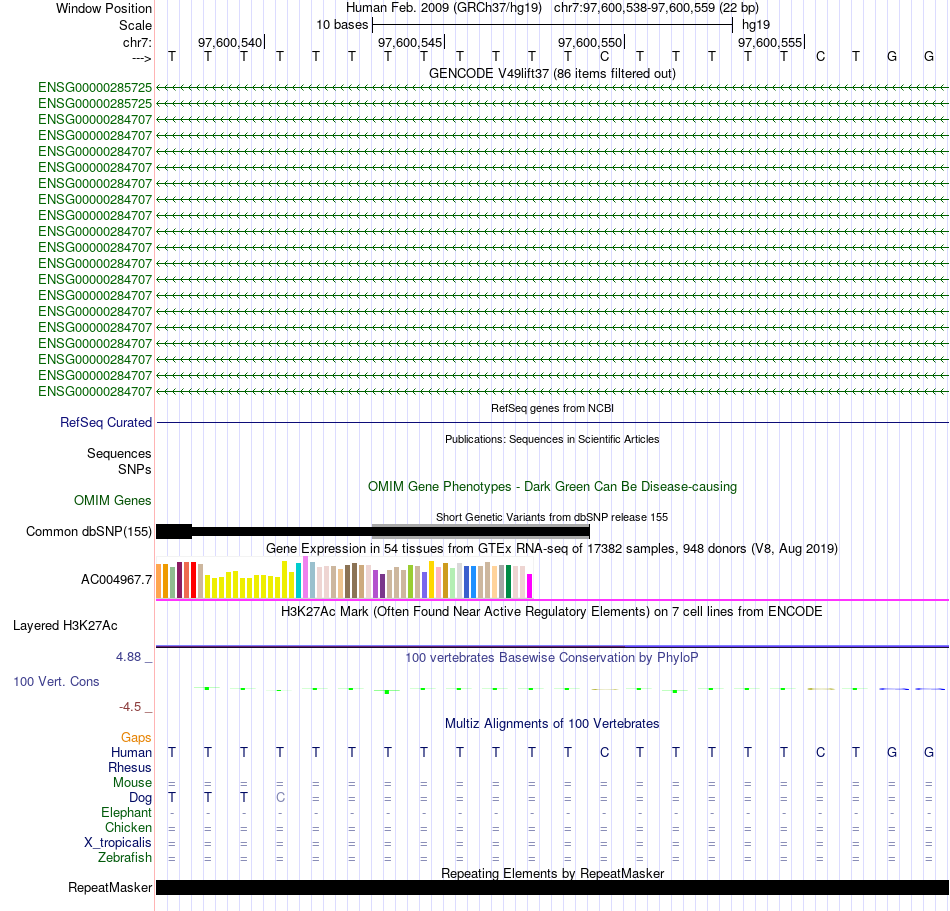Viewport: 950px width, 911px height.
Task: Click the chr7:97,600,538-97,600,559 (22 bp) position text
Action: pos(656,8)
